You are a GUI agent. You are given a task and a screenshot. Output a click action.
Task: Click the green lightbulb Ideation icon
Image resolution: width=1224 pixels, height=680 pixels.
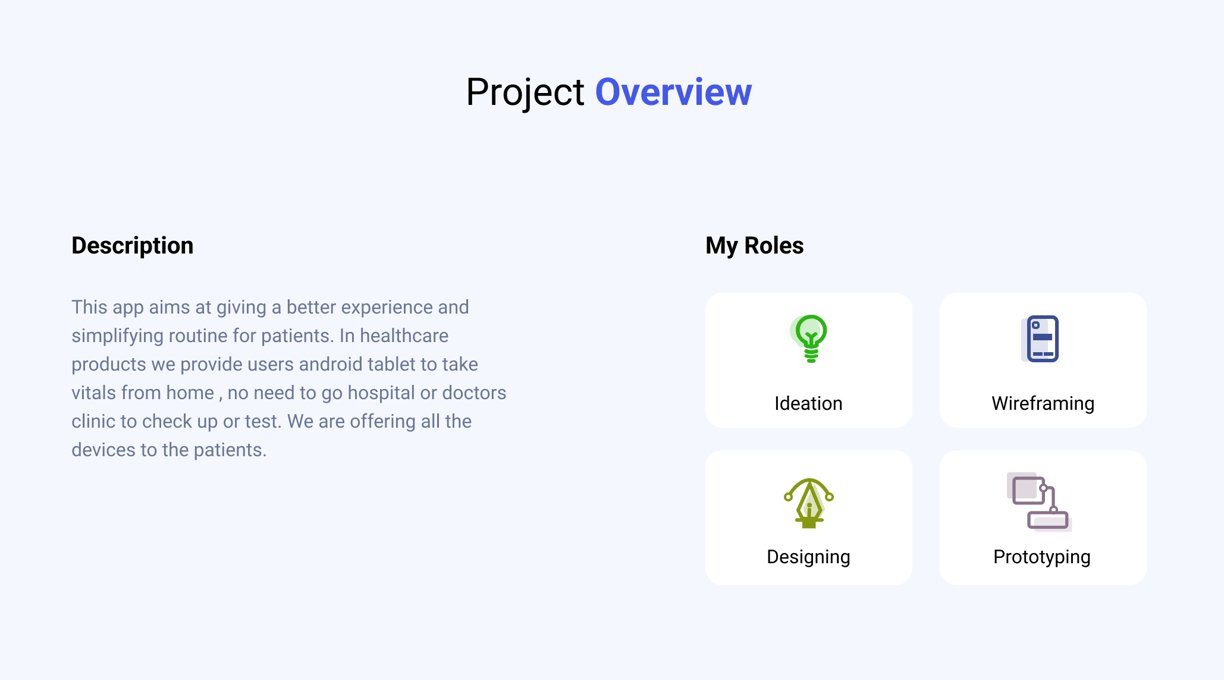click(x=809, y=338)
